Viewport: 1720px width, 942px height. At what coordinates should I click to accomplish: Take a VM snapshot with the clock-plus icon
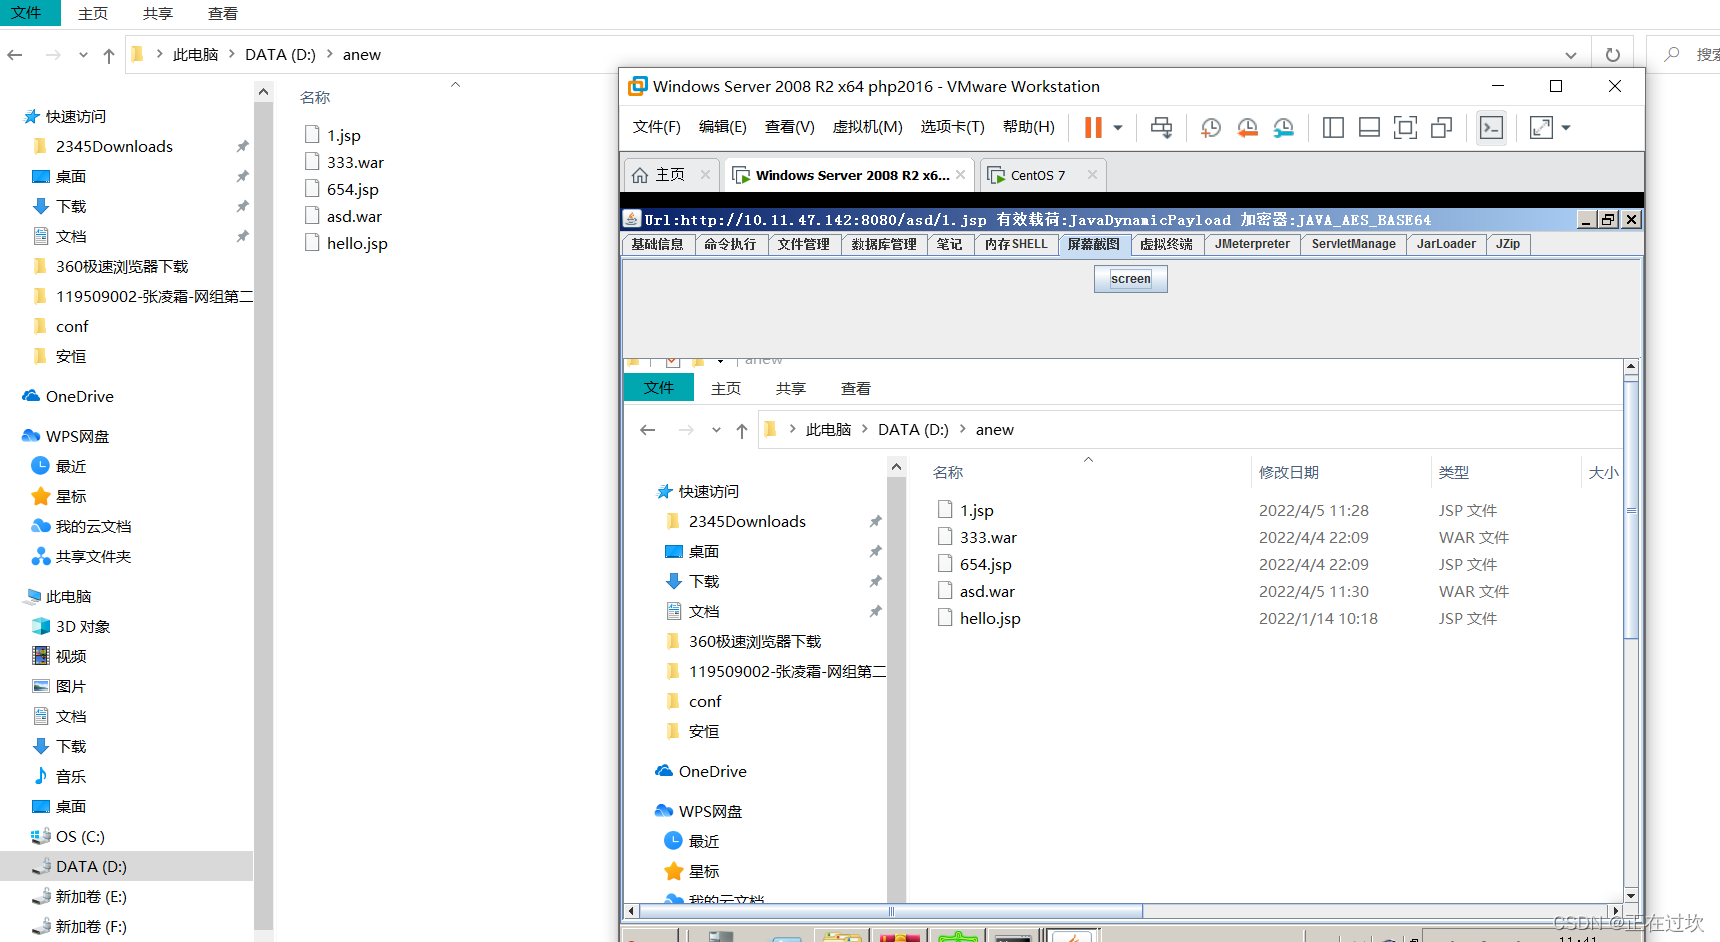(1211, 127)
